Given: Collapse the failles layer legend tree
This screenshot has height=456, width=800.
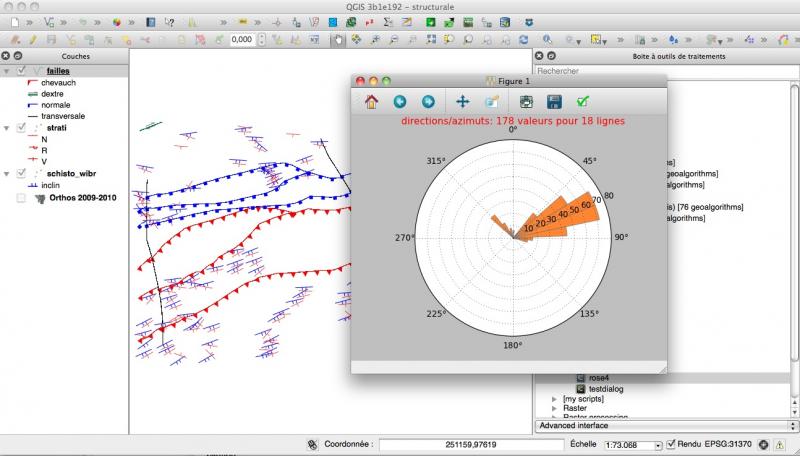Looking at the screenshot, I should (8, 71).
